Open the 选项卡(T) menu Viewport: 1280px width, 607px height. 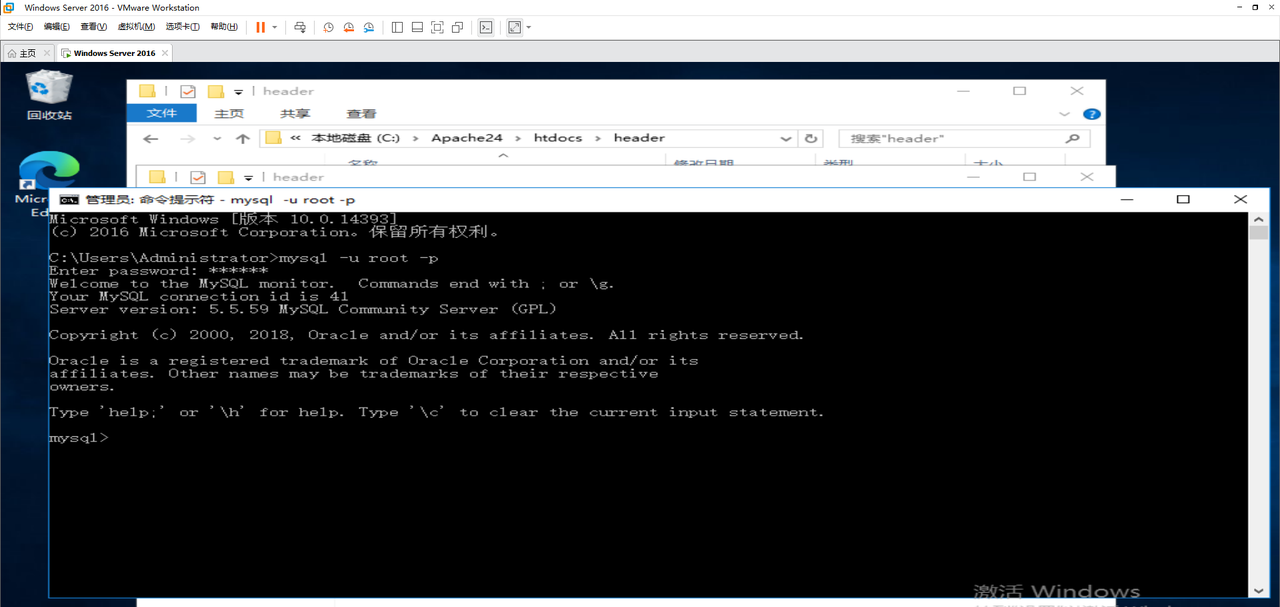pyautogui.click(x=182, y=27)
